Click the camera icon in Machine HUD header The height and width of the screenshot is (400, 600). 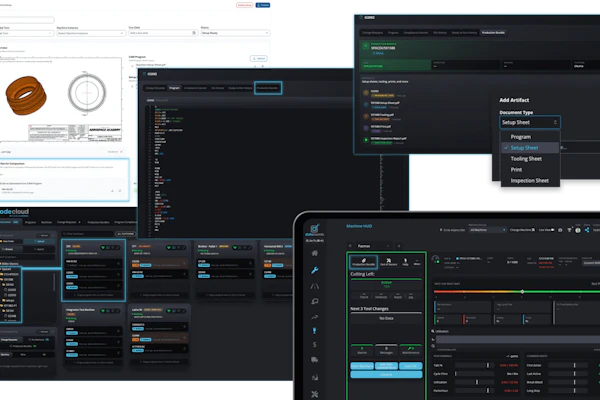pyautogui.click(x=560, y=230)
